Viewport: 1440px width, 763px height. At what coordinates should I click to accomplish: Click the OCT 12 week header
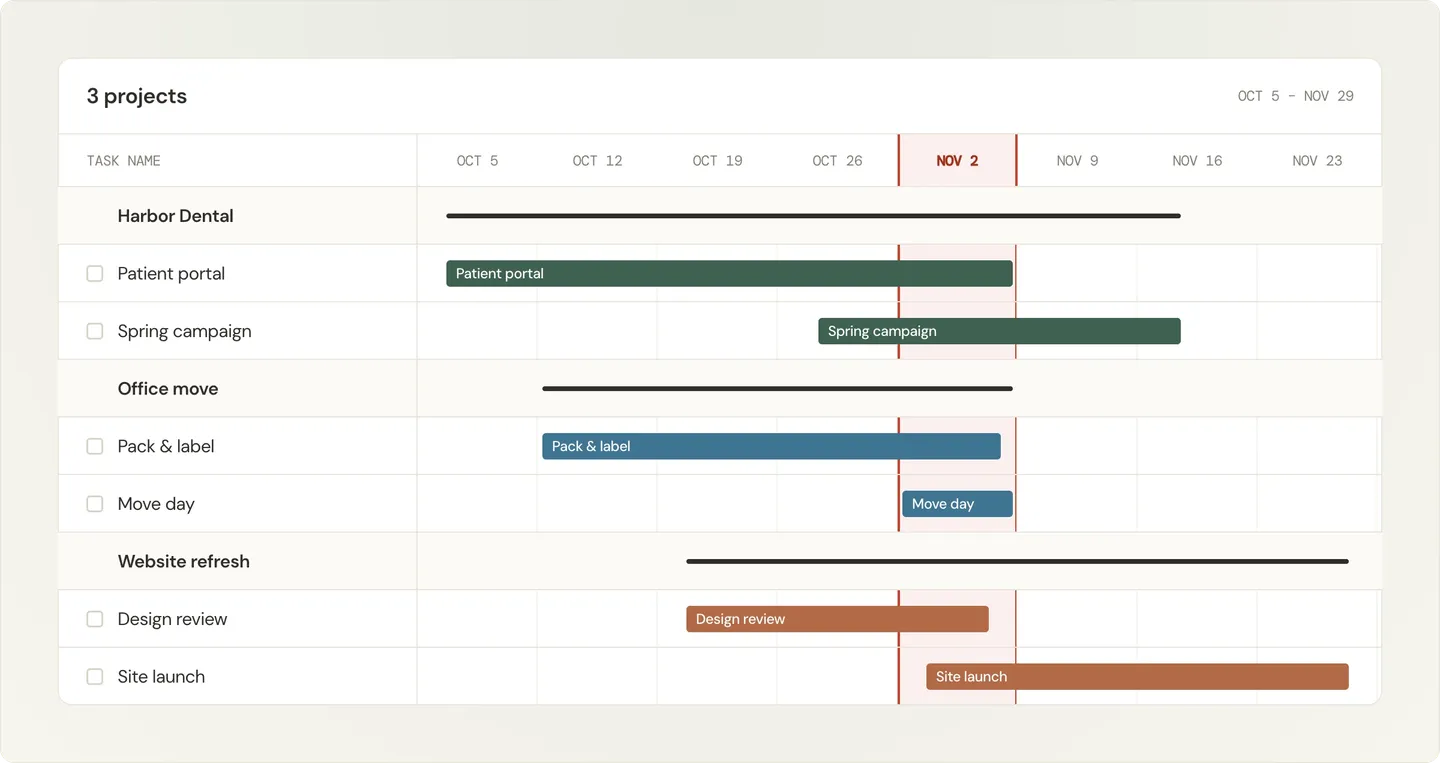[597, 161]
